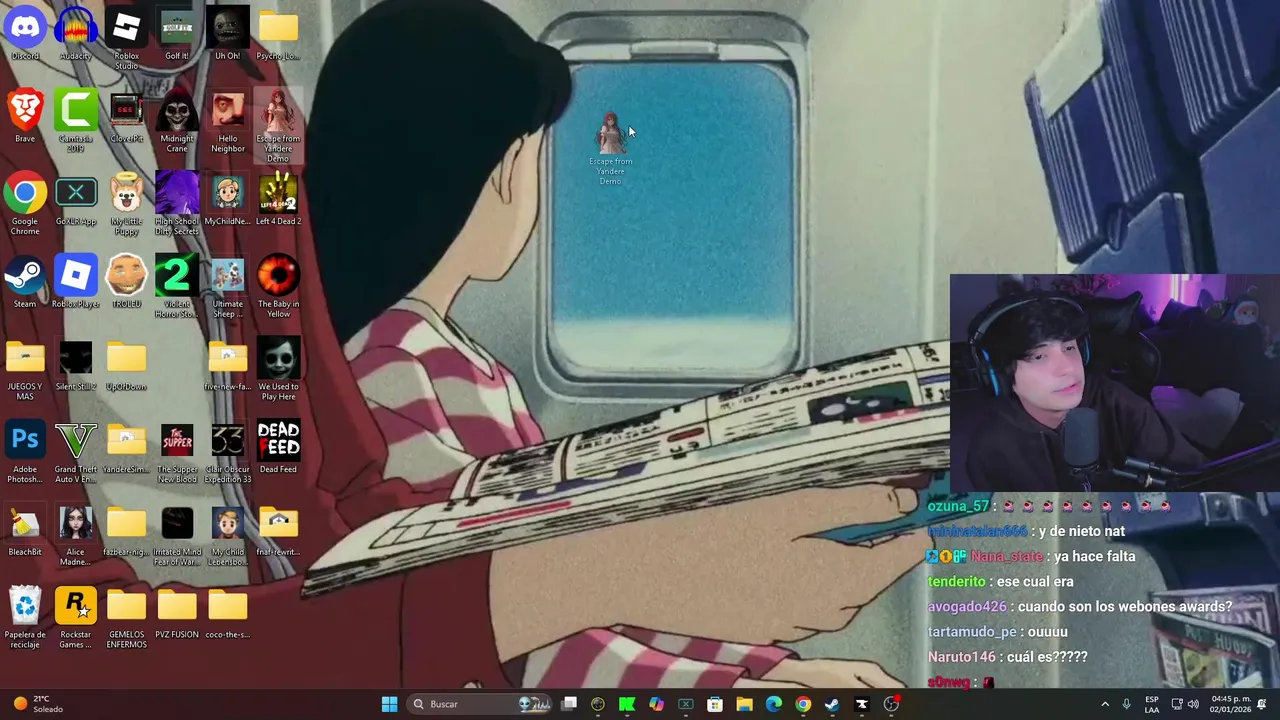This screenshot has height=720, width=1280.
Task: Select the Psycho_Lo... folder
Action: (x=278, y=34)
